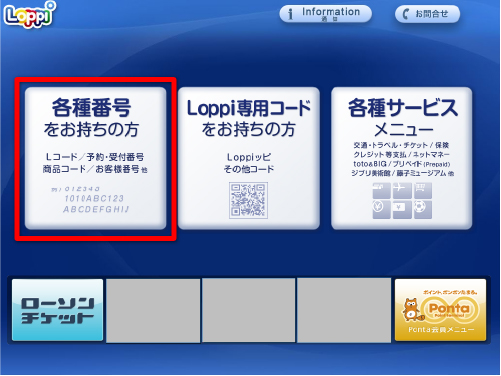501x376 pixels.
Task: Select 各種番号をお持ちの方 panel
Action: (x=96, y=158)
